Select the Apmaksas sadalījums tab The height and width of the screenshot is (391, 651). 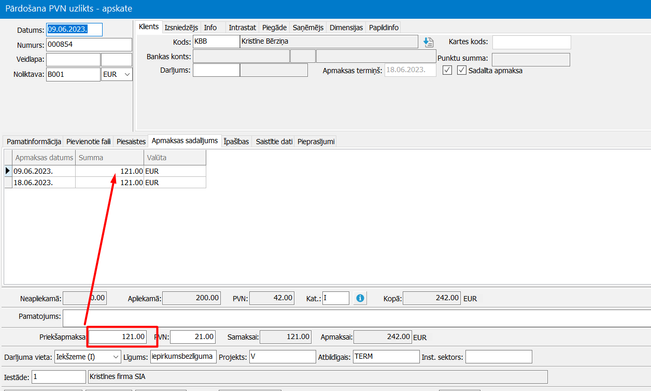pyautogui.click(x=184, y=141)
